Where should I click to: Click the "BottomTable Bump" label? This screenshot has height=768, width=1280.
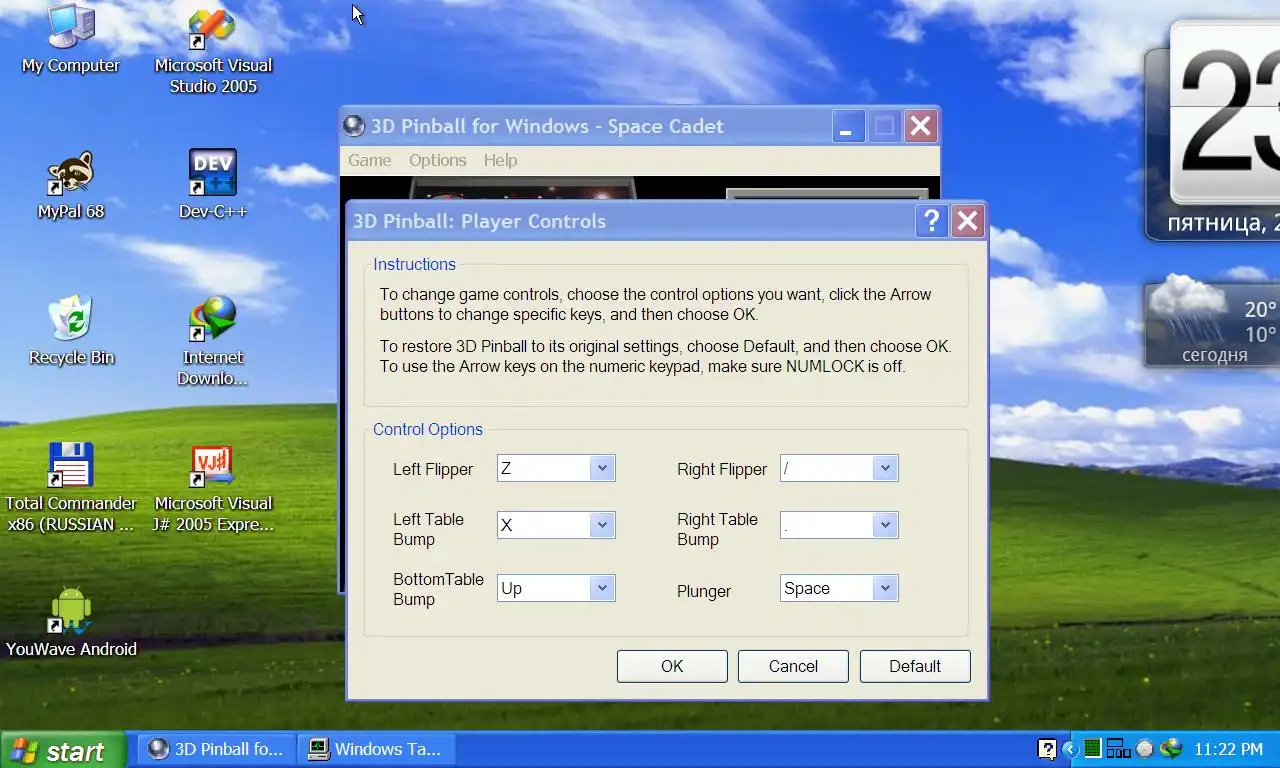pos(438,589)
